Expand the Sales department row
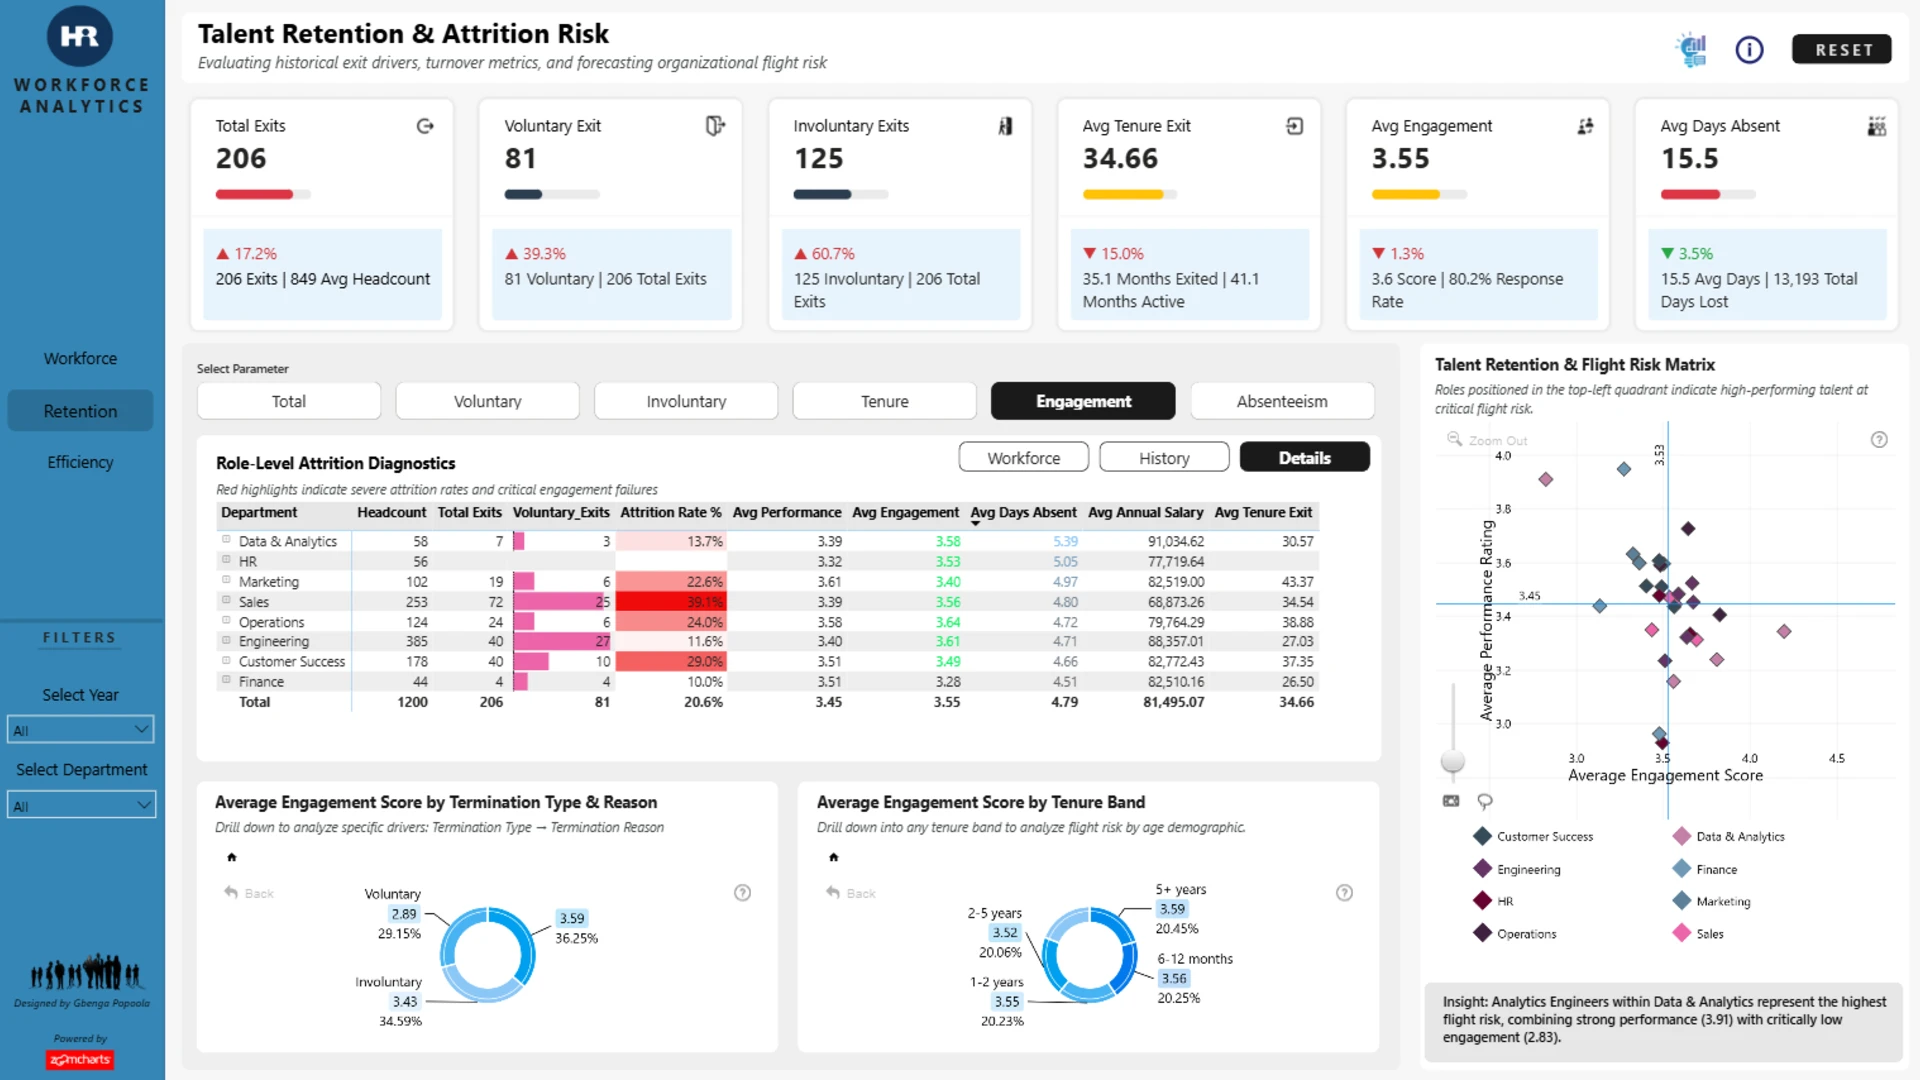 [227, 601]
